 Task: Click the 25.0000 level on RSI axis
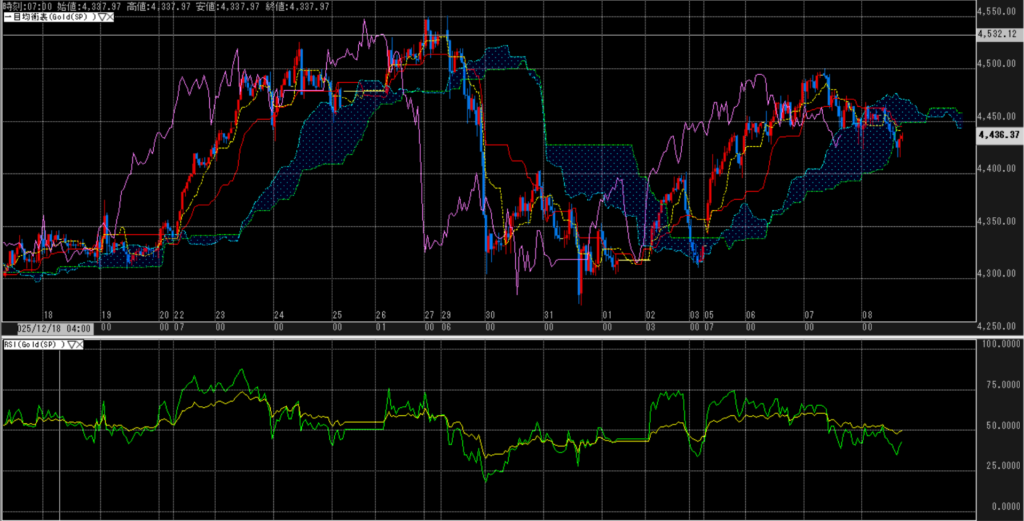pos(1001,465)
